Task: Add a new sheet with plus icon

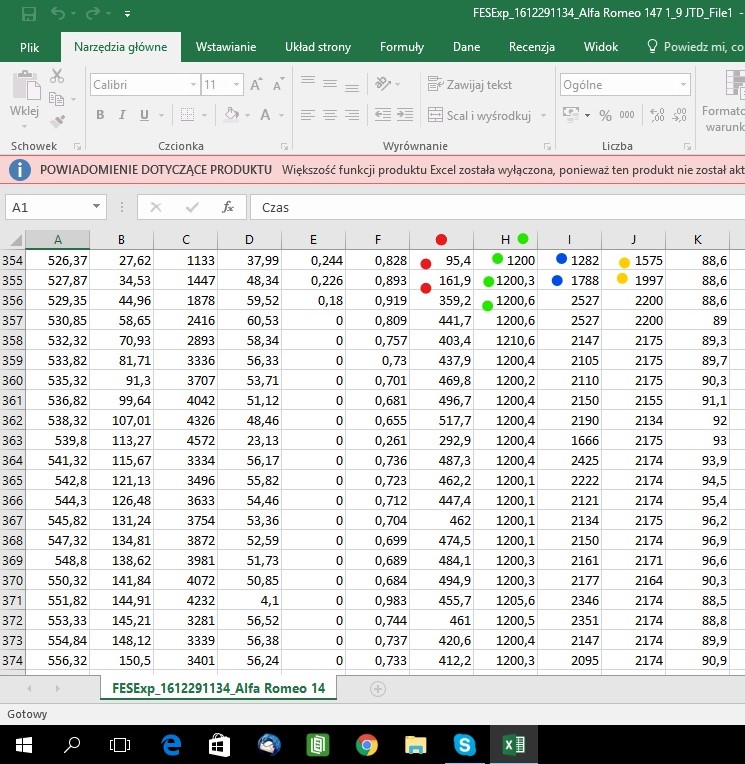Action: click(378, 688)
